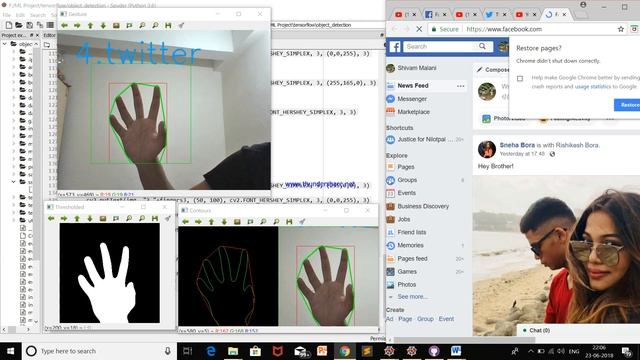Click the first magnifier icon in the Thresholded window
This screenshot has height=360, width=640.
(129, 218)
